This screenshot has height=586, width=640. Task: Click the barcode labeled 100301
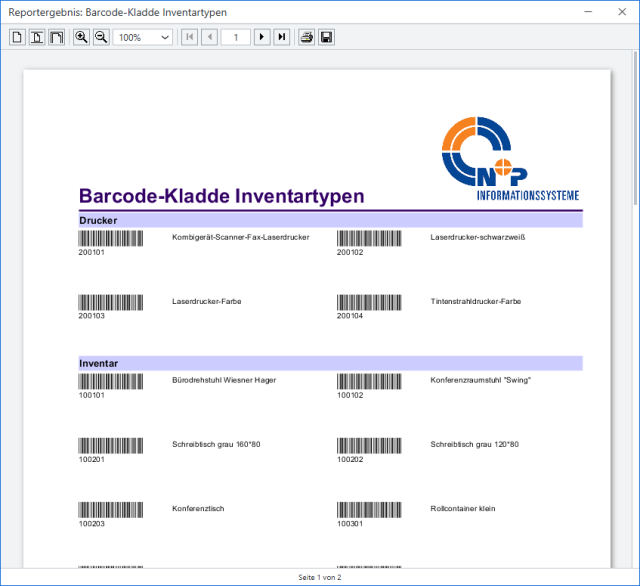click(369, 510)
